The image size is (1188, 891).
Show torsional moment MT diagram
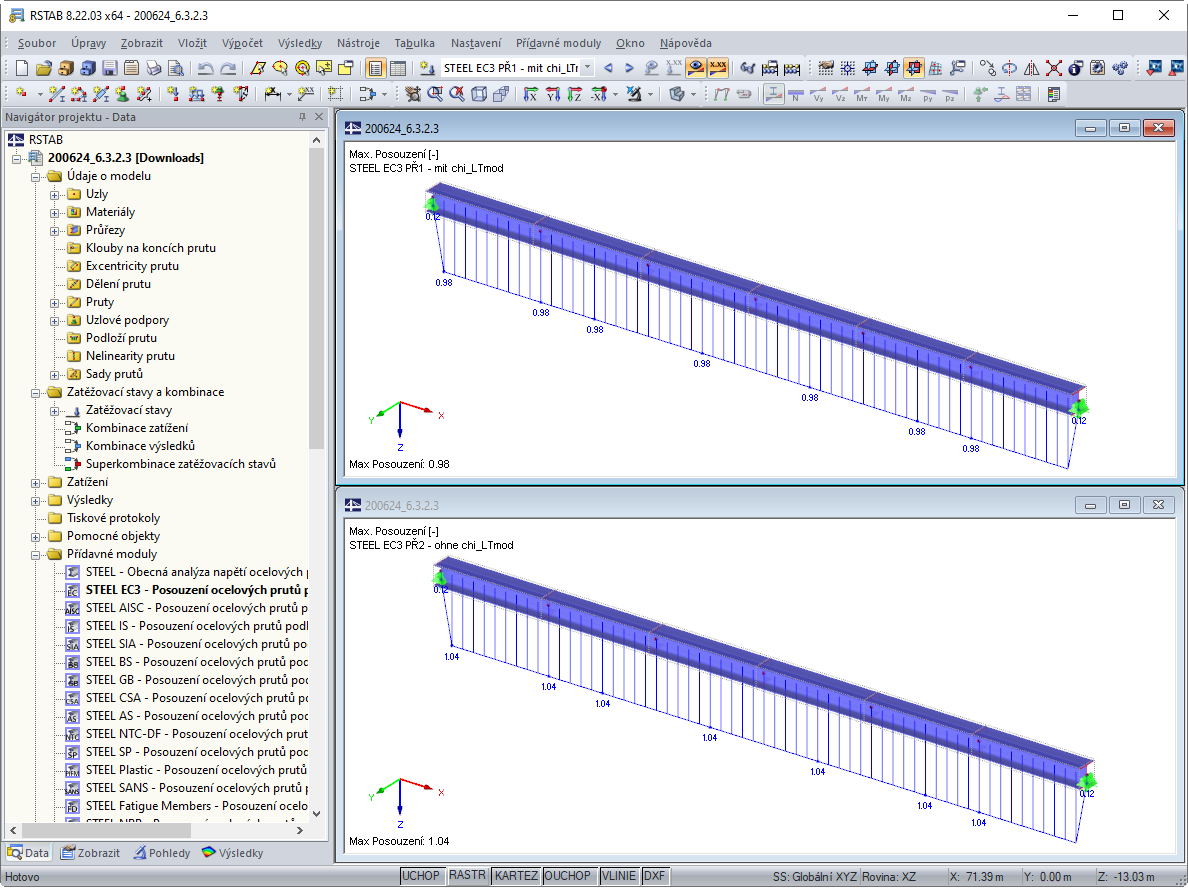click(861, 94)
